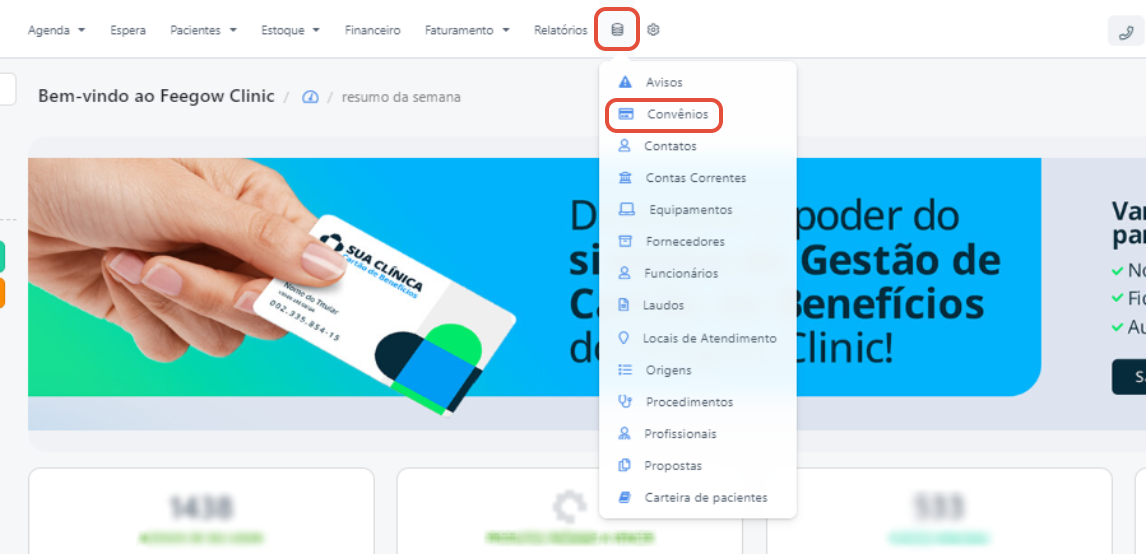Click the Contatos person icon
Screen dimensions: 1146x554
pos(624,145)
